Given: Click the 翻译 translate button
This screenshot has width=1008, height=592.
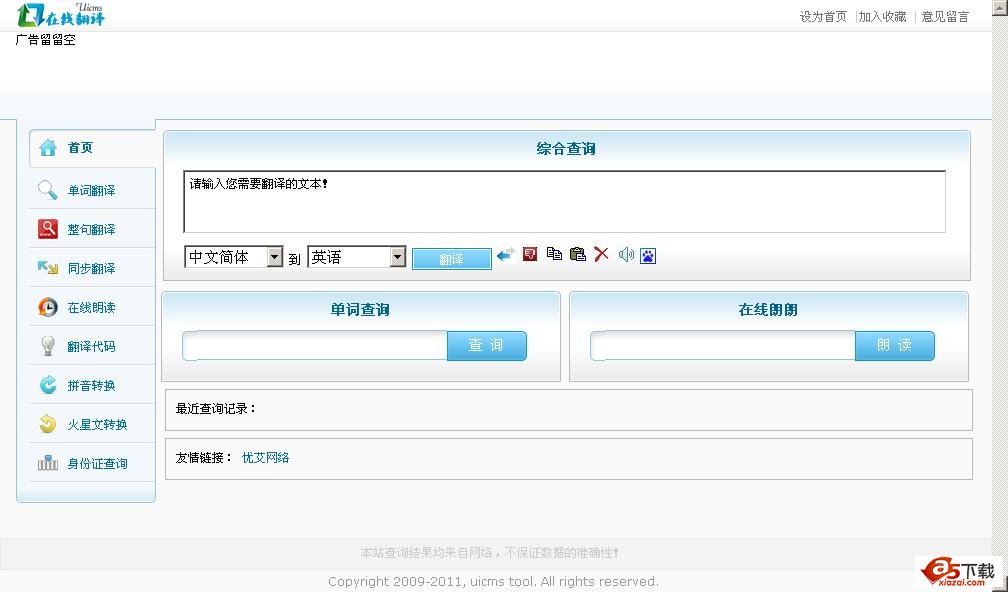Looking at the screenshot, I should point(451,259).
